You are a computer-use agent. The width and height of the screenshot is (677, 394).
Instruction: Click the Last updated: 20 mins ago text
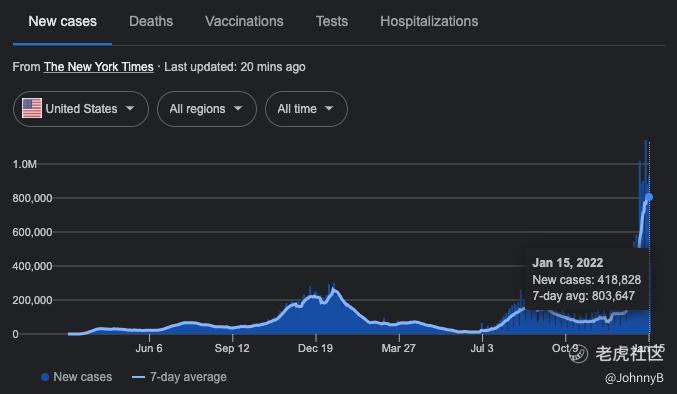(x=235, y=67)
